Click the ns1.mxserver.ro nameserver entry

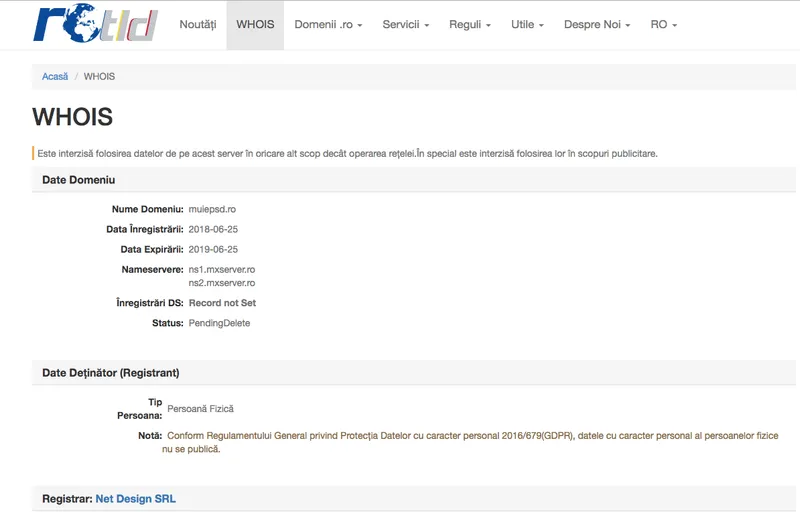222,269
